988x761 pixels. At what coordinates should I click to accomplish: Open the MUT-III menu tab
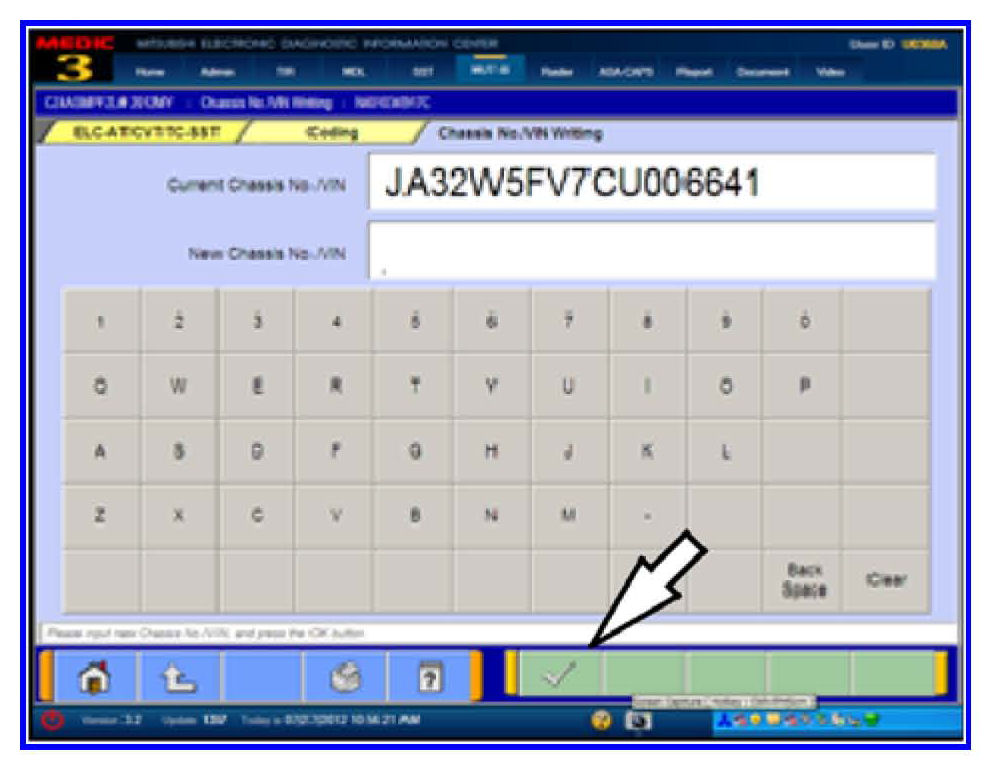click(482, 71)
